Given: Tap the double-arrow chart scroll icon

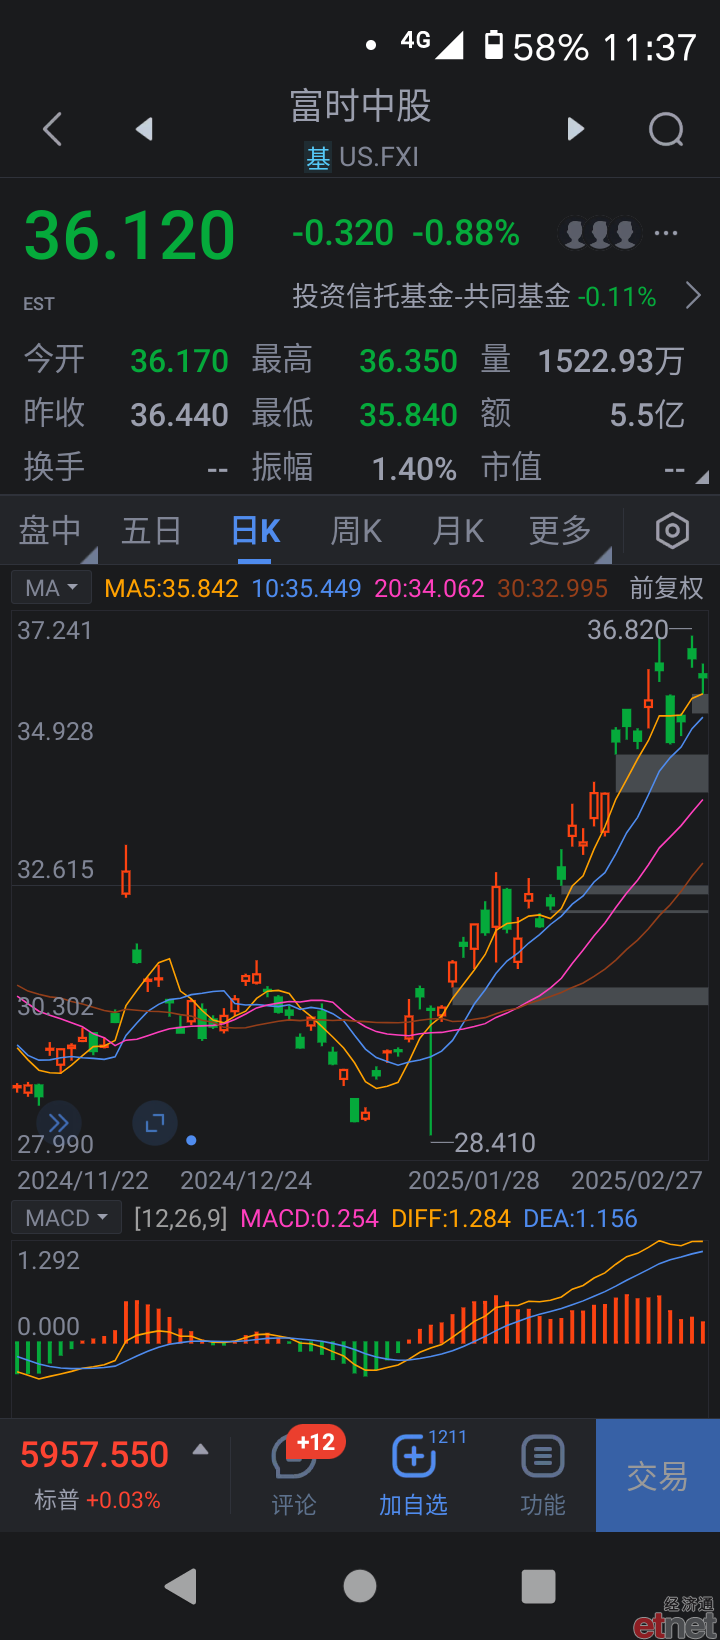Looking at the screenshot, I should coord(58,1122).
